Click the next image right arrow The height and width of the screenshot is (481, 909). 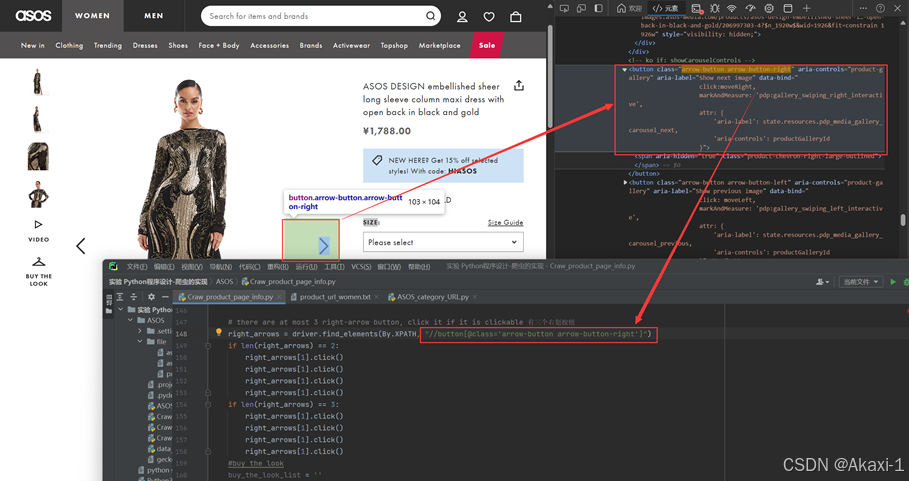[x=323, y=246]
